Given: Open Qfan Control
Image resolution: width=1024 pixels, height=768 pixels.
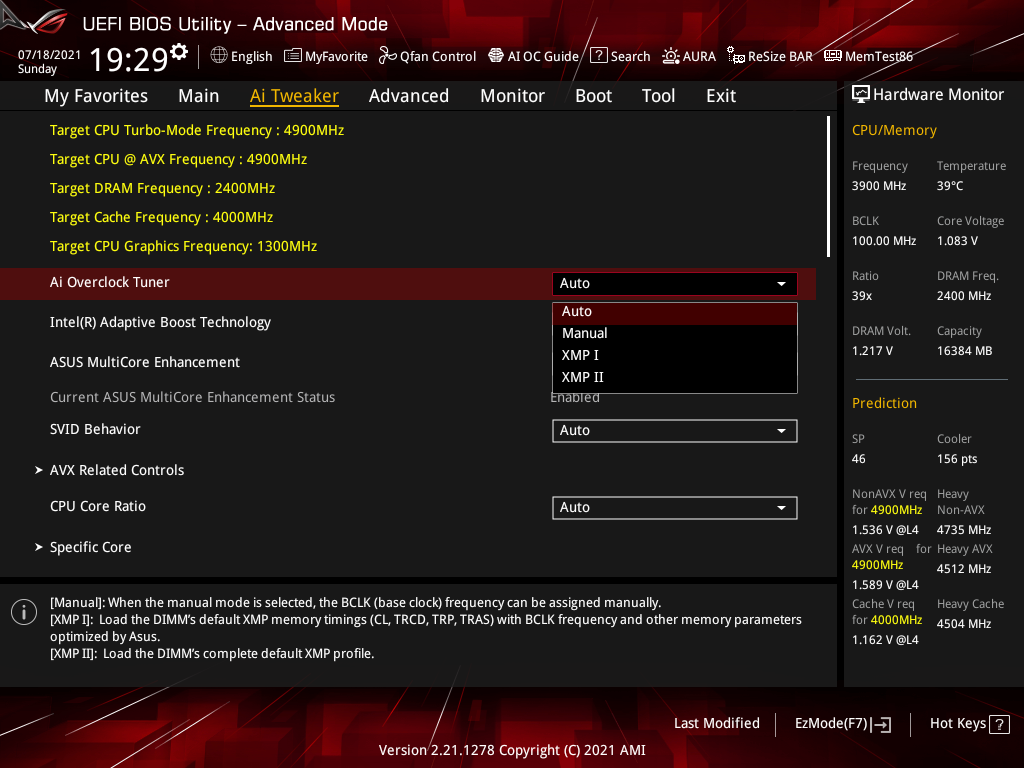Looking at the screenshot, I should pos(427,56).
